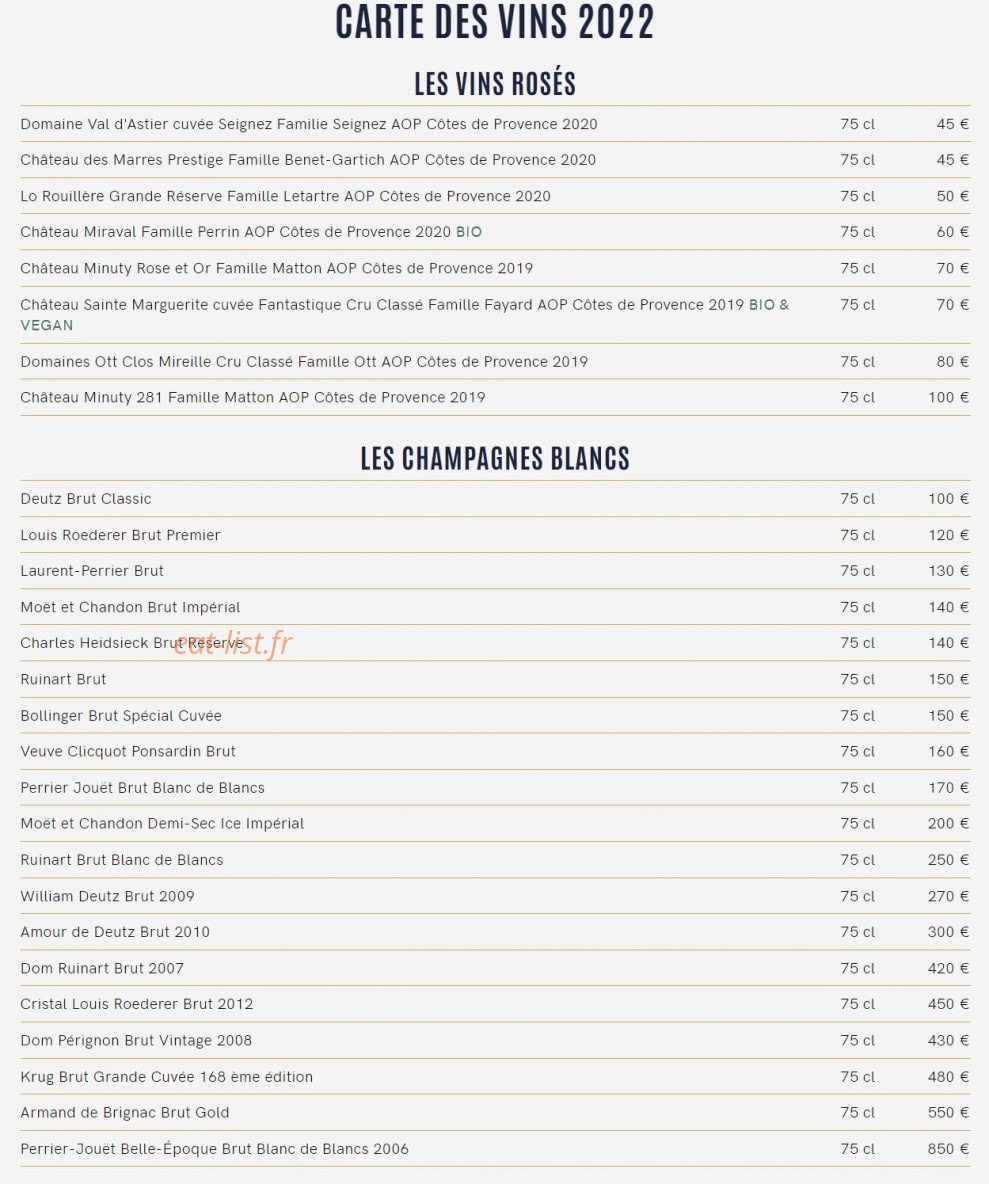Click the 850 € price of Belle-Époque
Image resolution: width=989 pixels, height=1184 pixels.
pyautogui.click(x=948, y=1149)
